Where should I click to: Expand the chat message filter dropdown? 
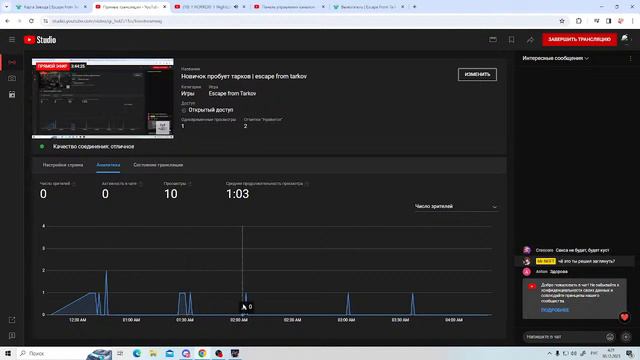[x=556, y=58]
